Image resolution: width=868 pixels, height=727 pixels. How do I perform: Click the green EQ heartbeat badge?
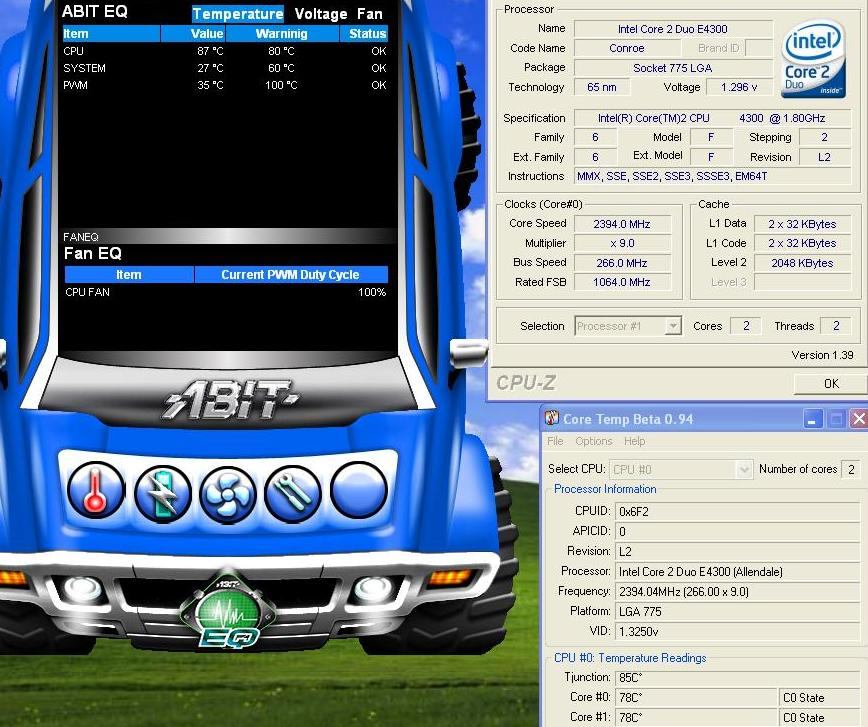228,612
